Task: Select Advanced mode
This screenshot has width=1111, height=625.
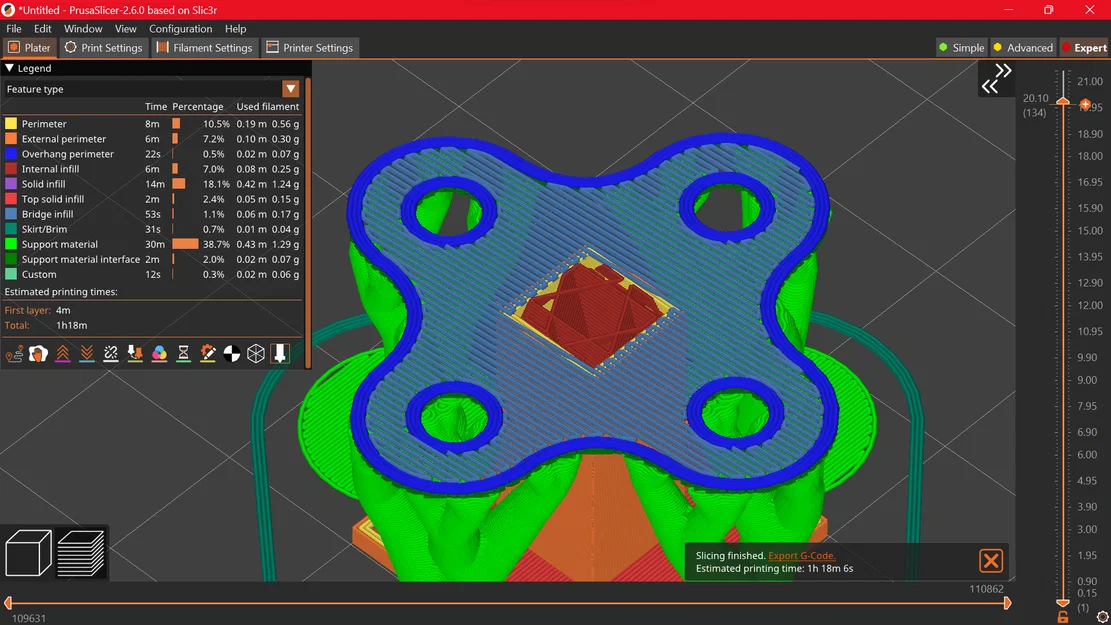Action: click(1023, 47)
